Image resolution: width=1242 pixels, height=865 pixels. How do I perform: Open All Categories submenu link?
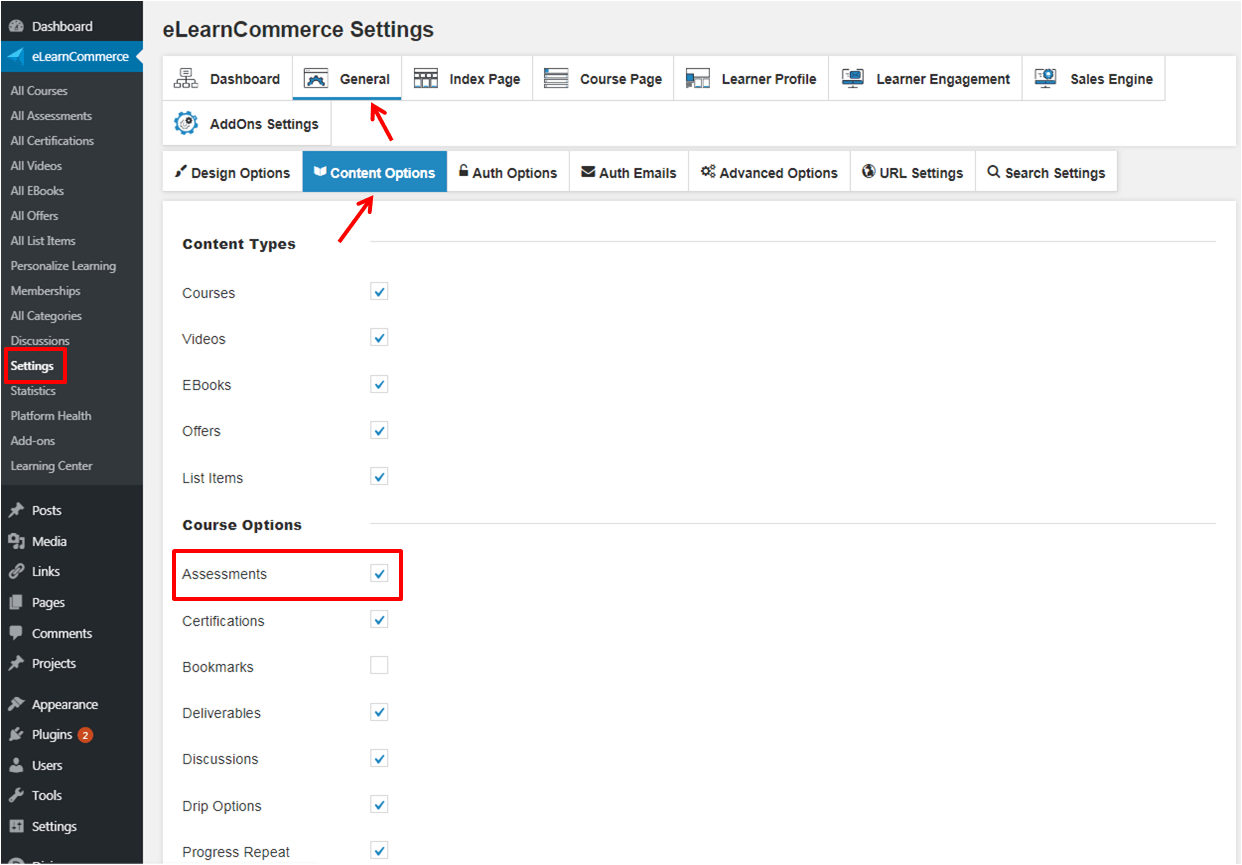pos(46,316)
